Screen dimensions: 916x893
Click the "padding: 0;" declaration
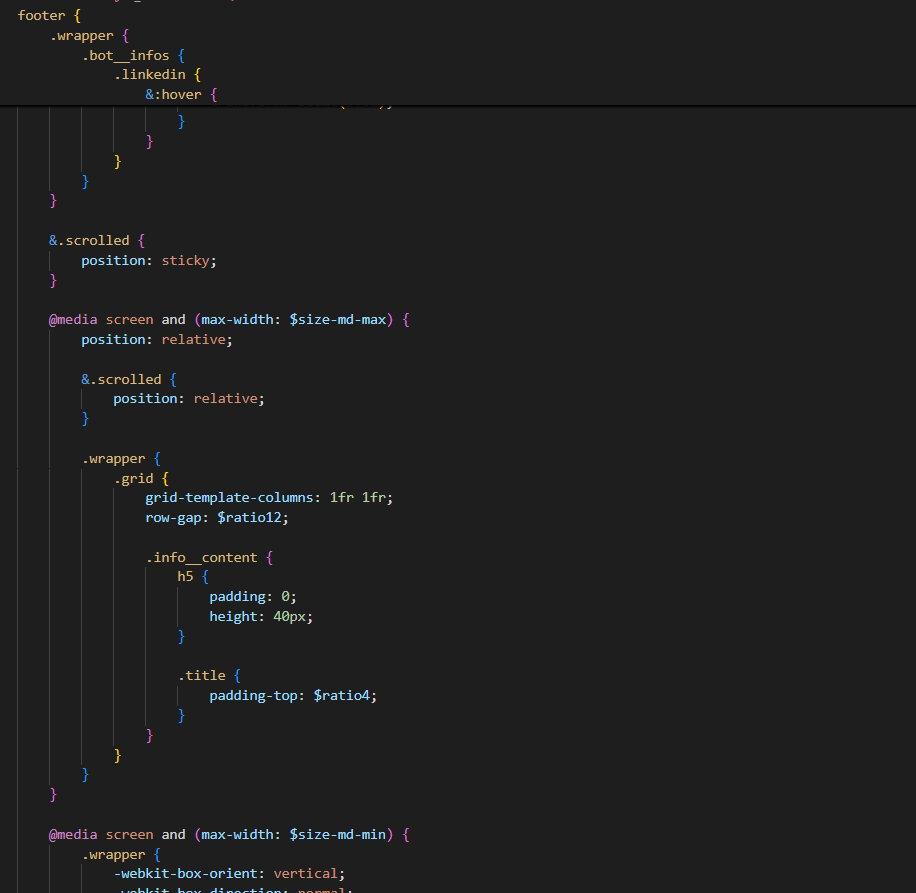[252, 597]
